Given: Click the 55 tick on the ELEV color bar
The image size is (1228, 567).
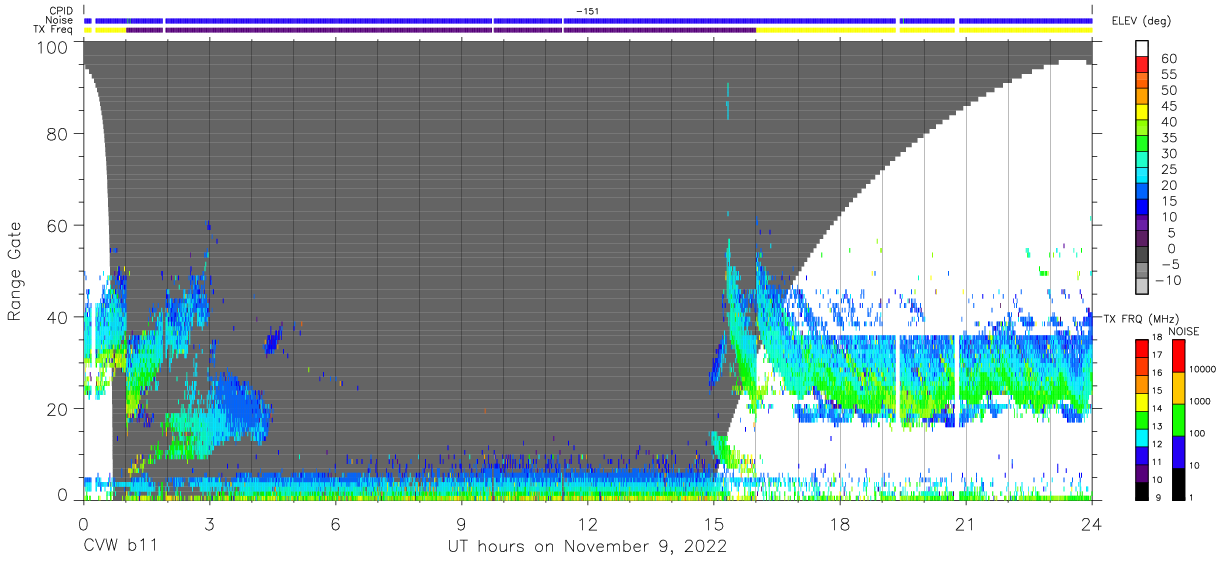Looking at the screenshot, I should tap(1168, 75).
